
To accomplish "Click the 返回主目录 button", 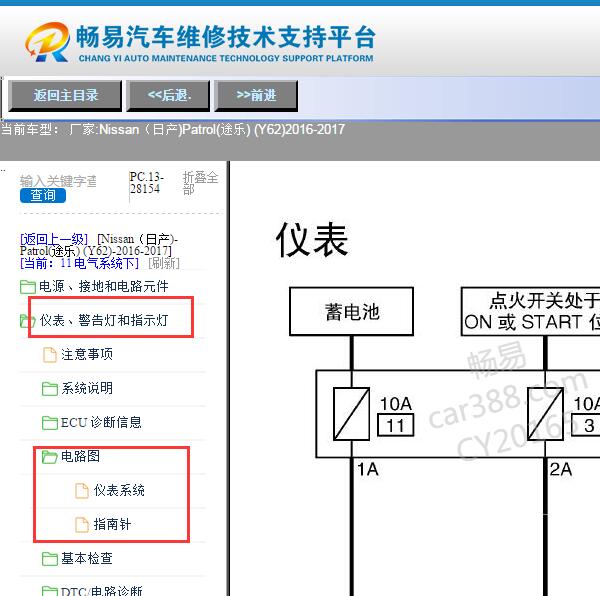I will pos(65,96).
